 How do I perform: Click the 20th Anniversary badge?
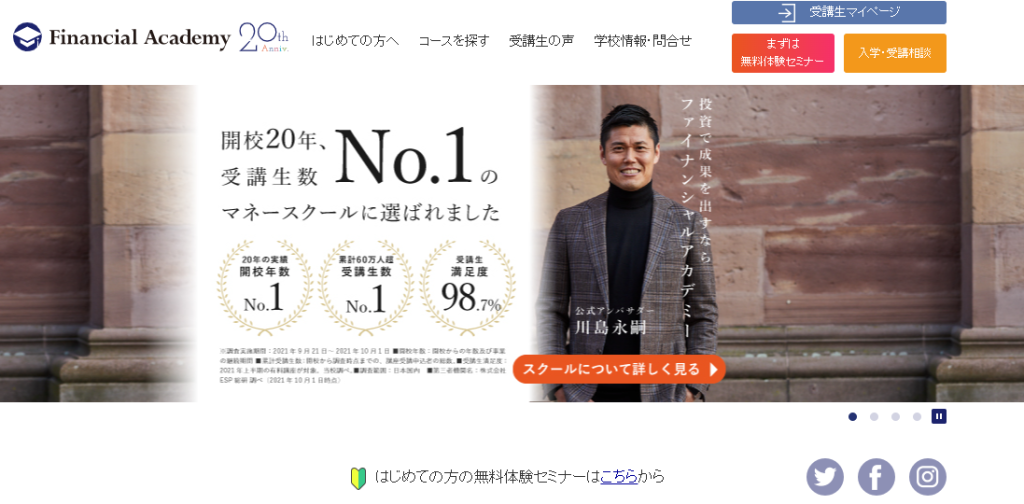click(264, 38)
